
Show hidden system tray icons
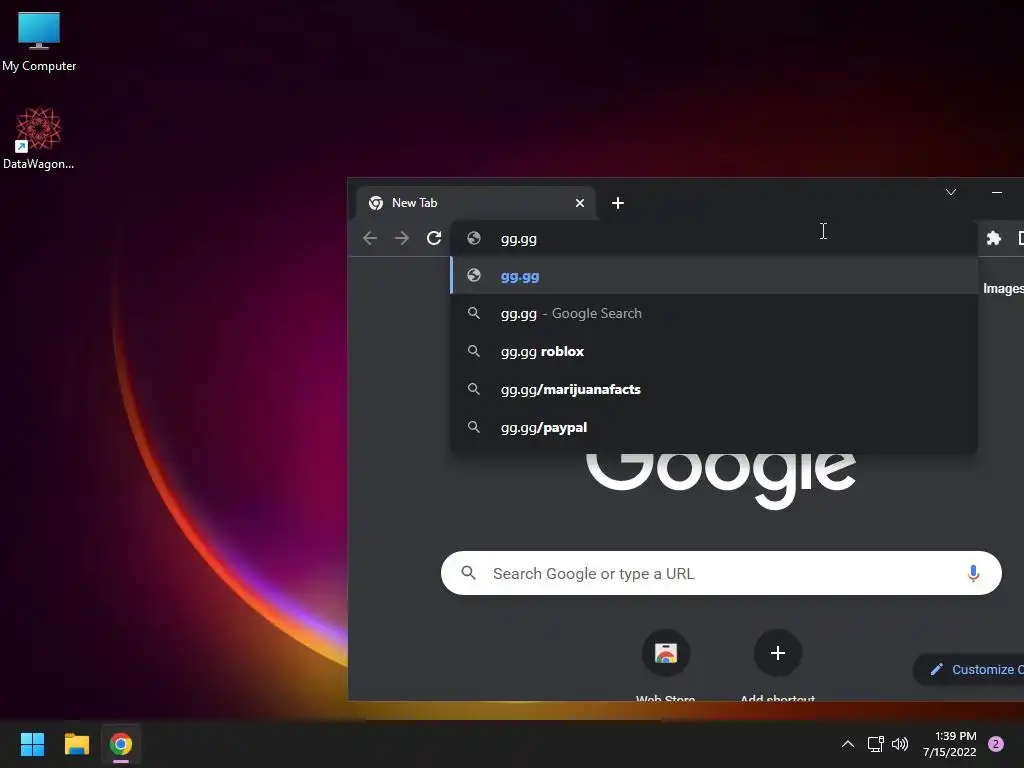pos(848,744)
